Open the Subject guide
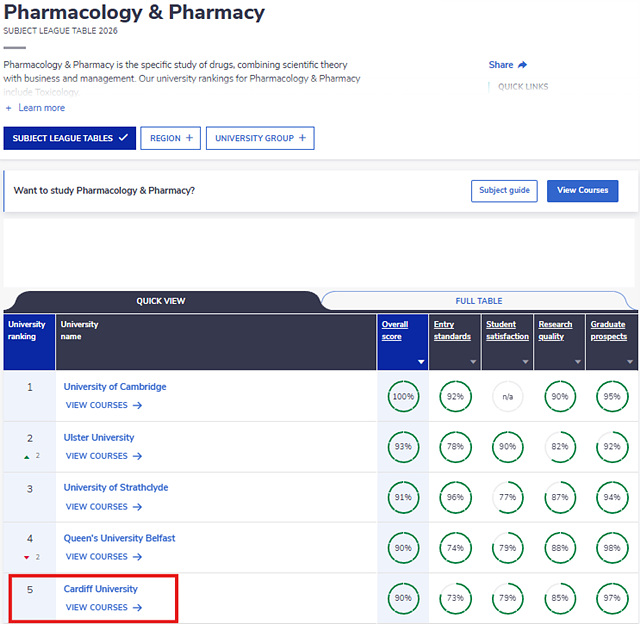 [x=504, y=191]
